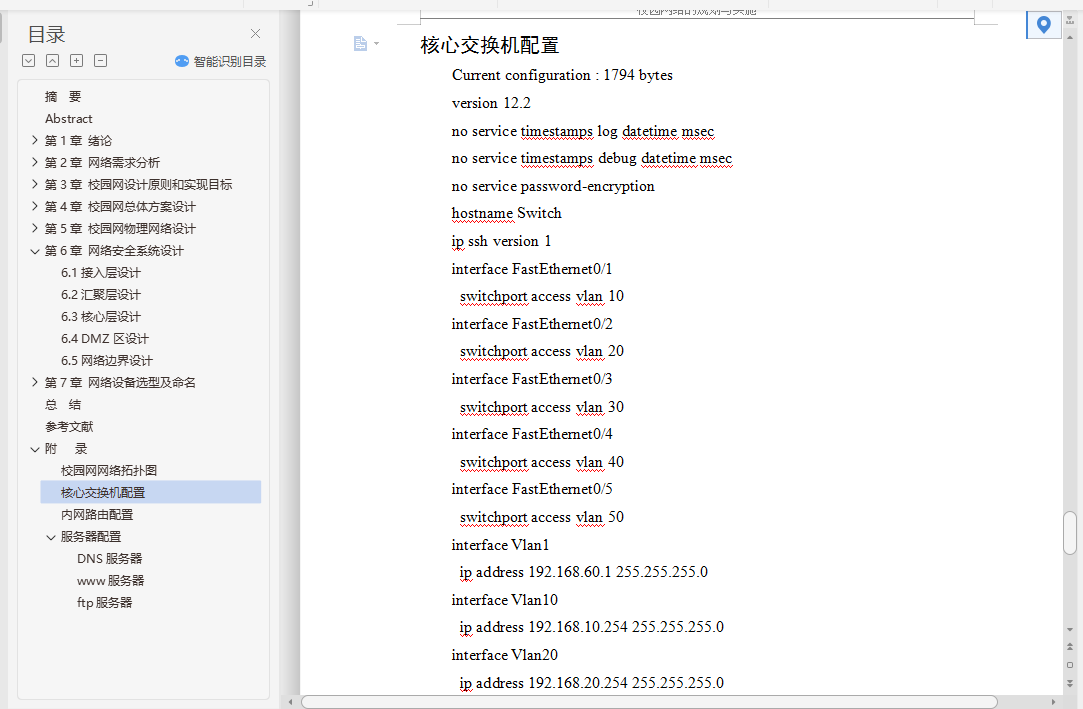Click the horizontal scroll left arrow
The width and height of the screenshot is (1083, 709).
(291, 702)
